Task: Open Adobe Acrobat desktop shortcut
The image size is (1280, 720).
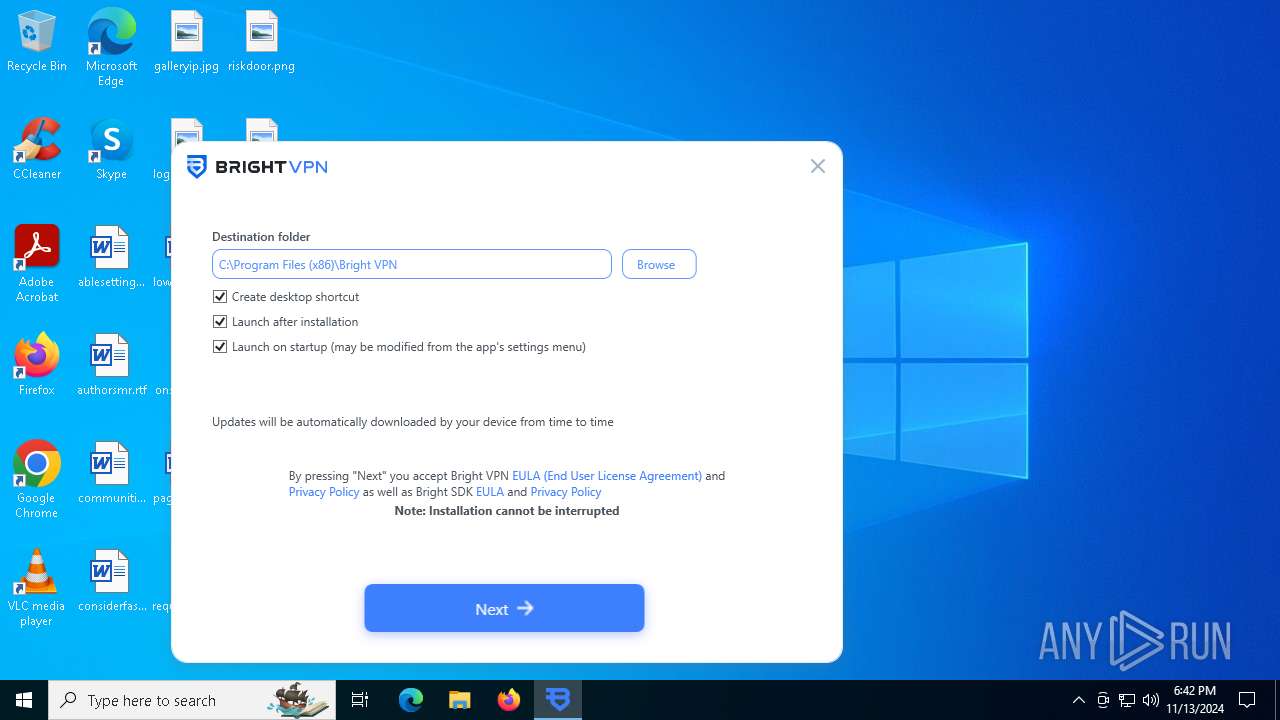Action: coord(37,265)
